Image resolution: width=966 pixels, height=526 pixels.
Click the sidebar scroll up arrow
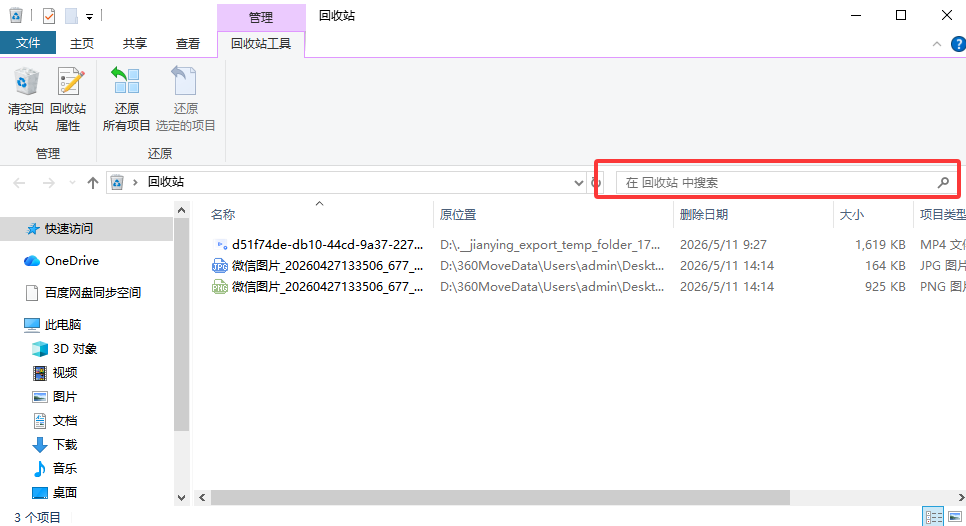(181, 211)
